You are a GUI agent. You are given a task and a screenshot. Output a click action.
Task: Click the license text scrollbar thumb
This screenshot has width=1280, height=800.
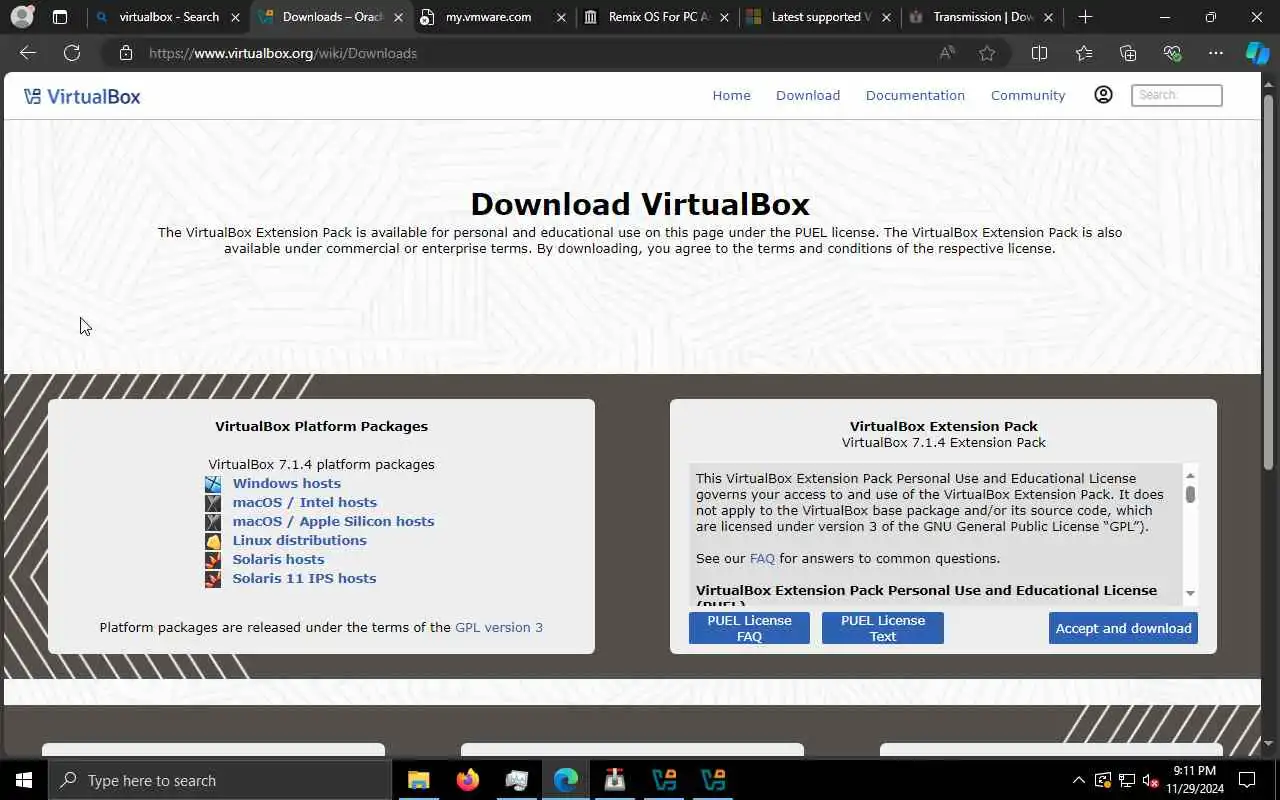[x=1190, y=494]
